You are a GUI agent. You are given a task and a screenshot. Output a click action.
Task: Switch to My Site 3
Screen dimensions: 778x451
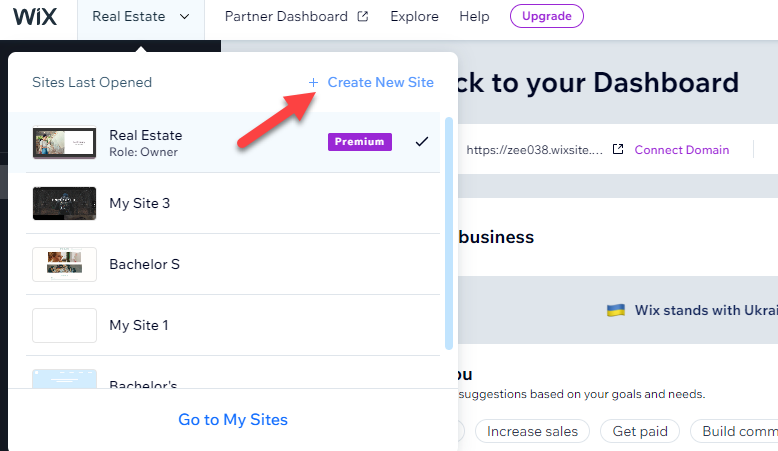(x=139, y=203)
